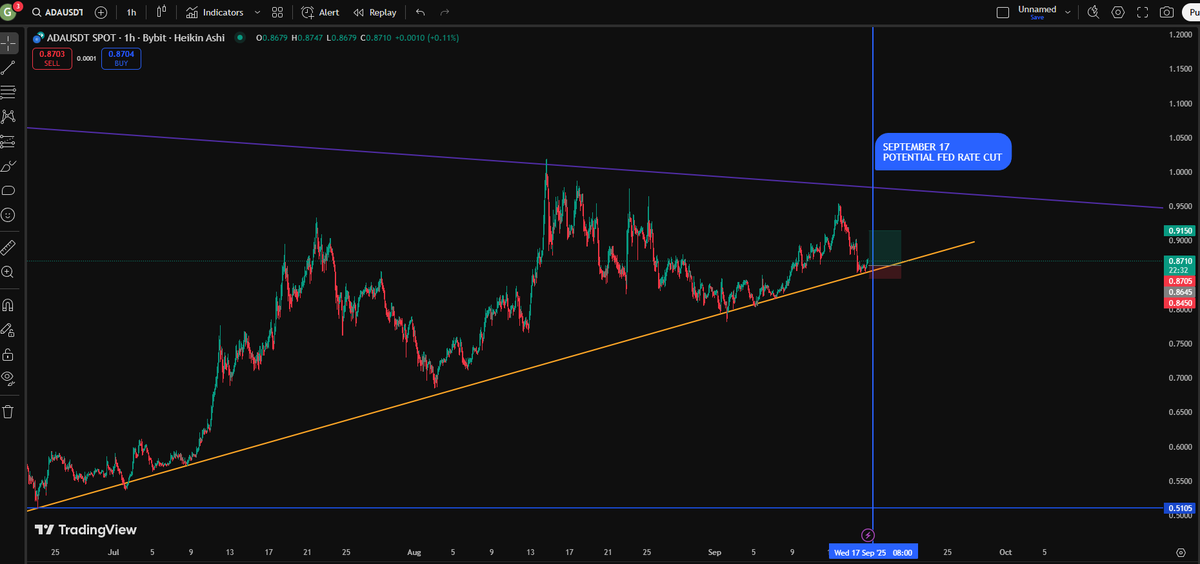Image resolution: width=1200 pixels, height=564 pixels.
Task: Toggle magnet mode for drawings
Action: [9, 304]
